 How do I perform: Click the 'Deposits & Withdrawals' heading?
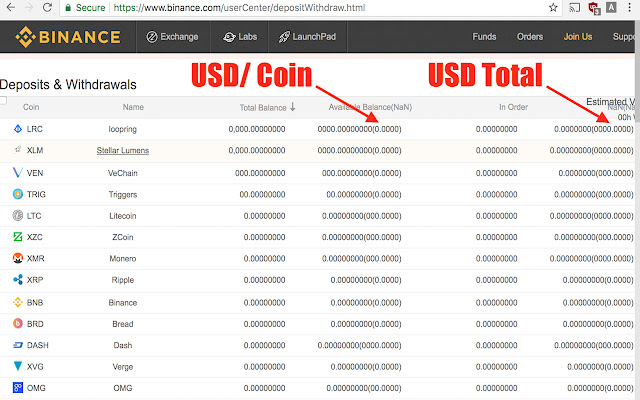coord(68,84)
